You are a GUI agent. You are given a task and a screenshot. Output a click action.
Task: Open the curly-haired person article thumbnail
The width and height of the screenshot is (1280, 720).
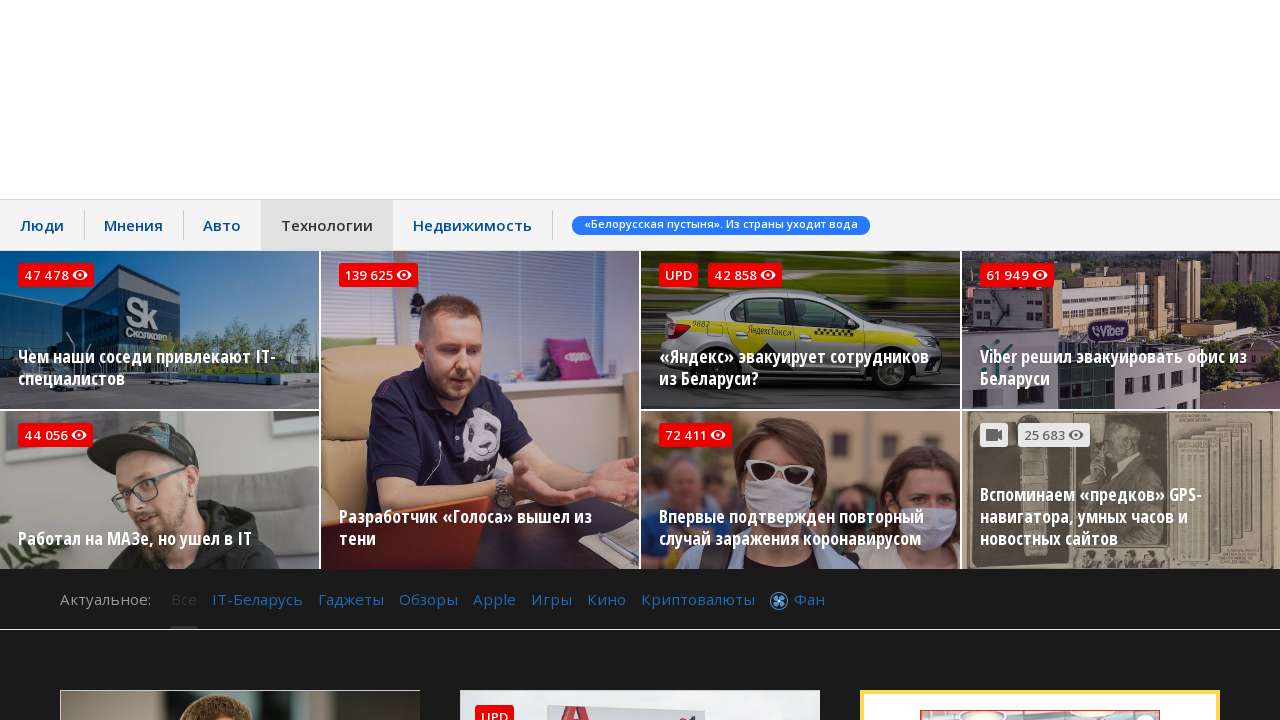pyautogui.click(x=240, y=705)
